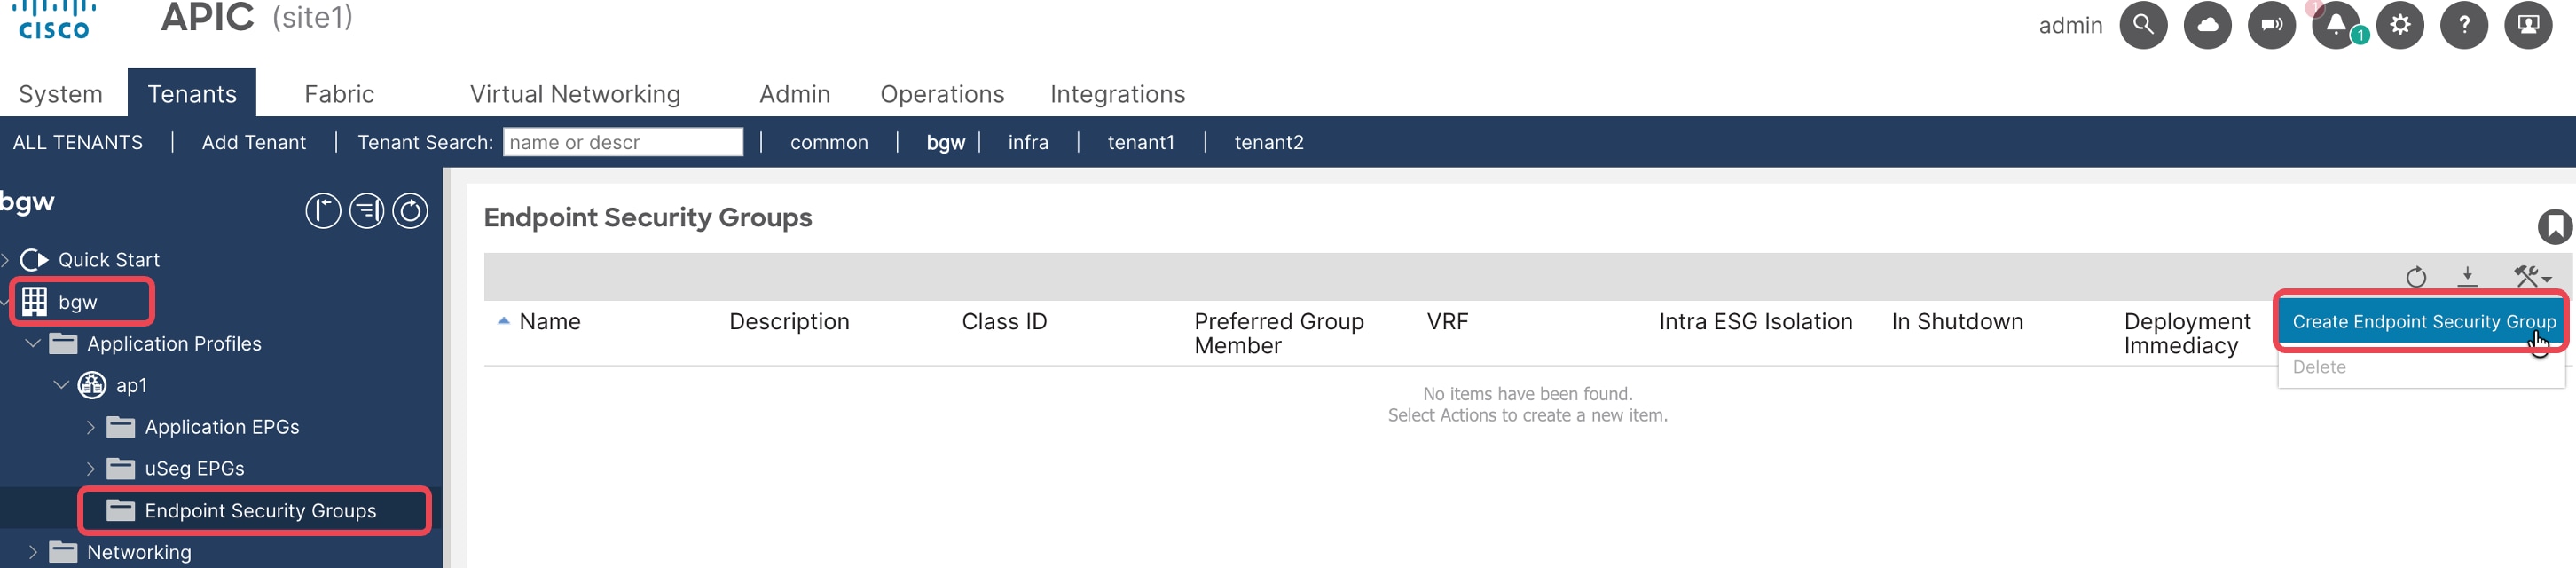Select Create Endpoint Security Group

click(x=2422, y=322)
